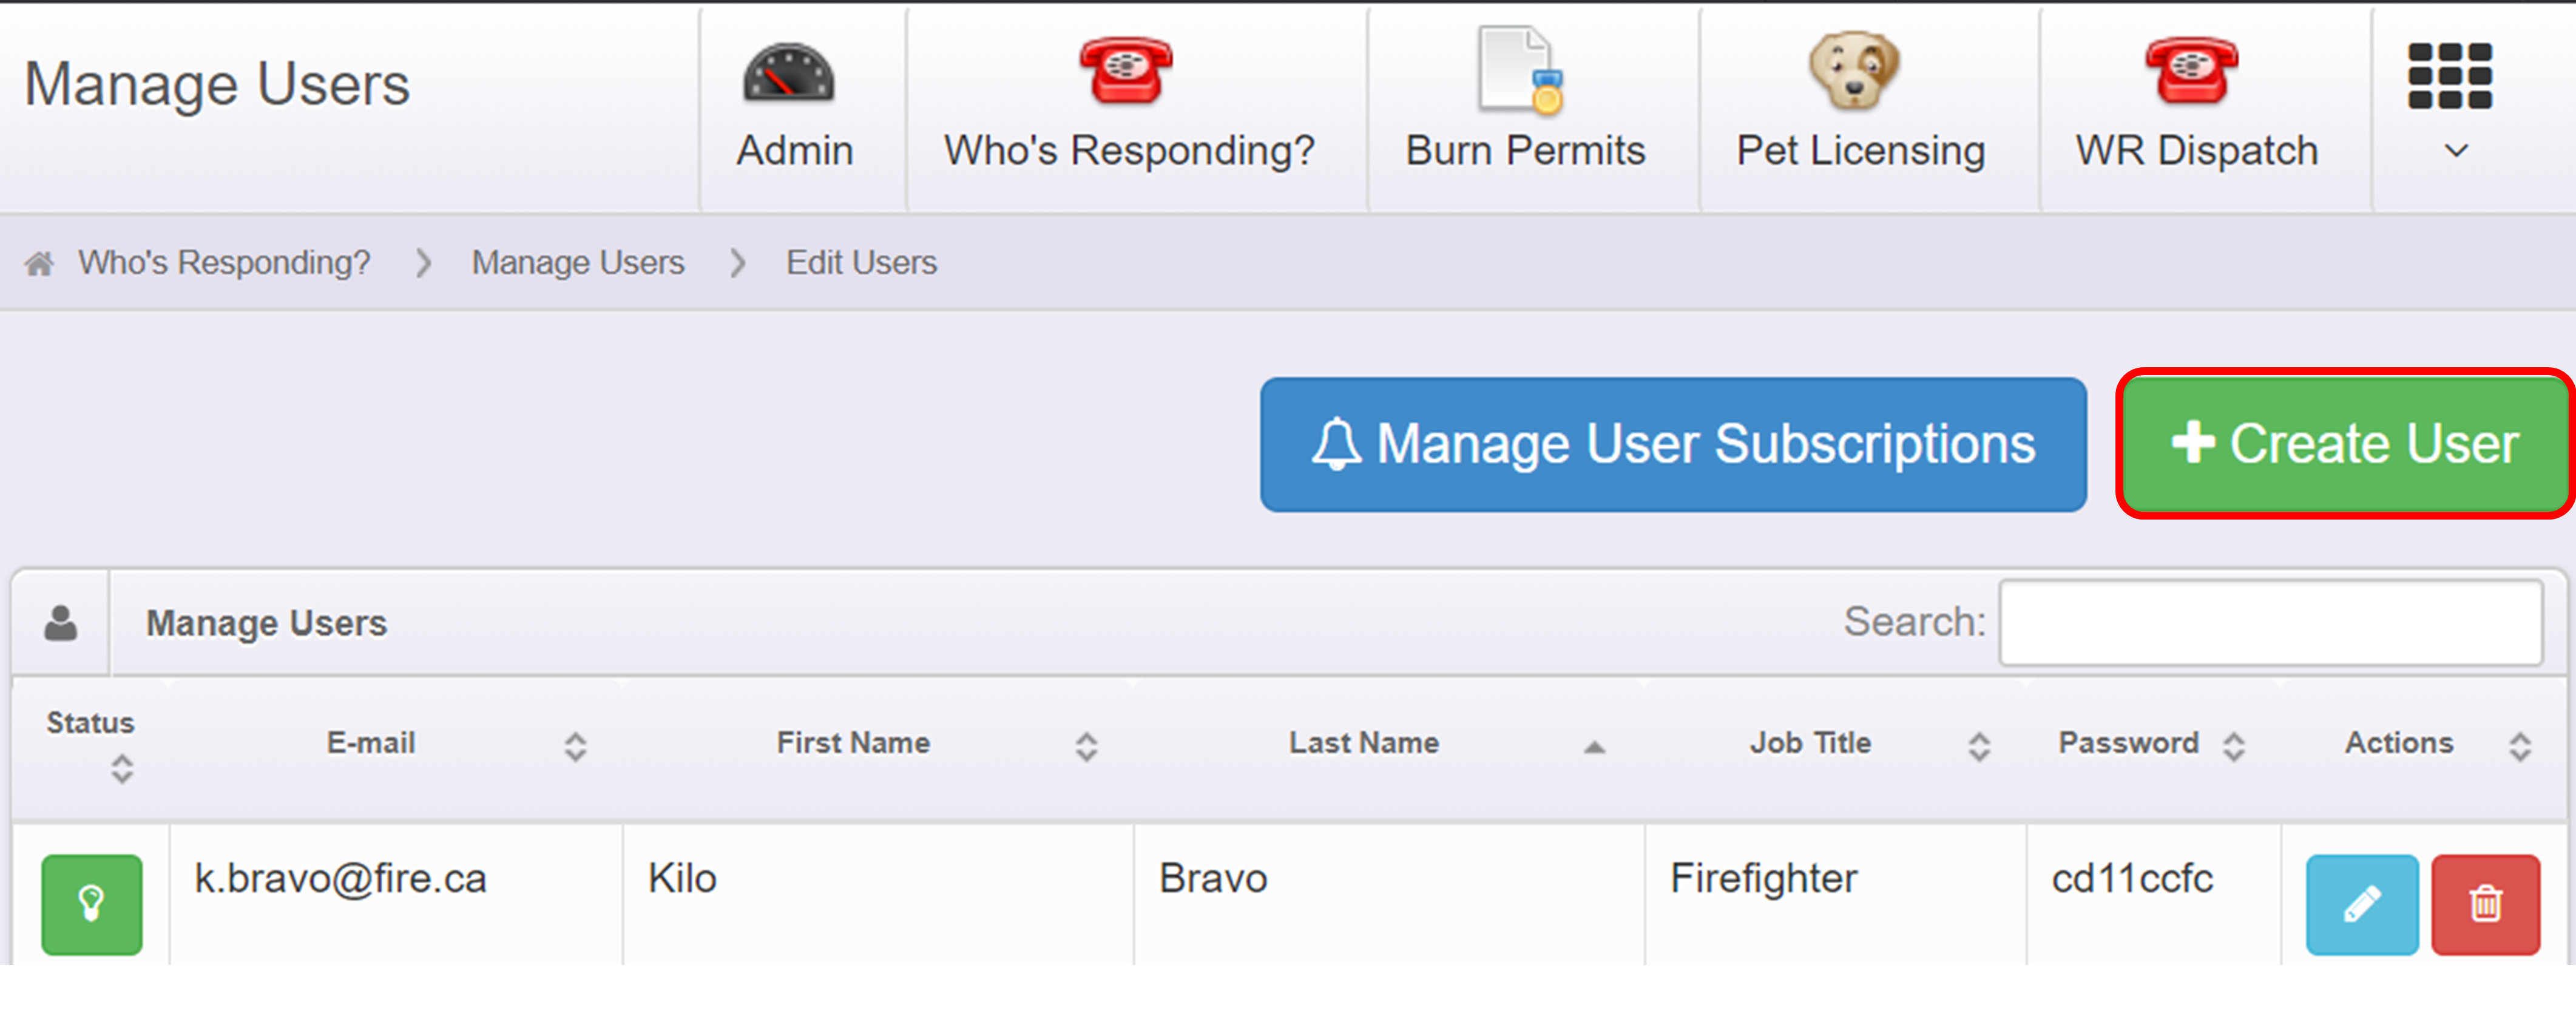Open the Admin gauge icon
The height and width of the screenshot is (1013, 2576).
click(x=788, y=73)
